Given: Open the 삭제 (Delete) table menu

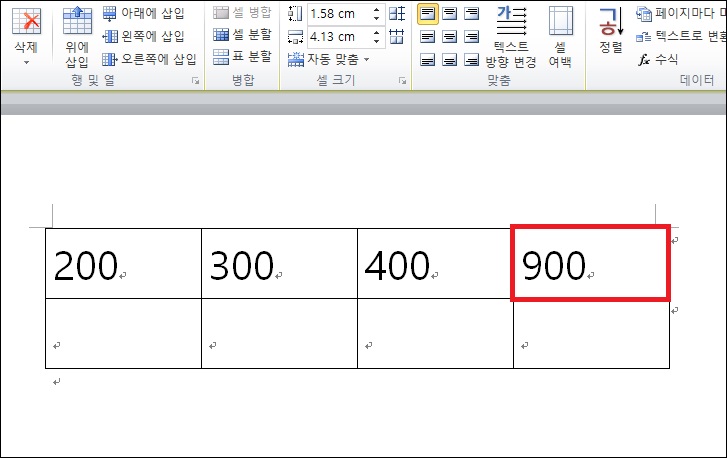Looking at the screenshot, I should 26,36.
